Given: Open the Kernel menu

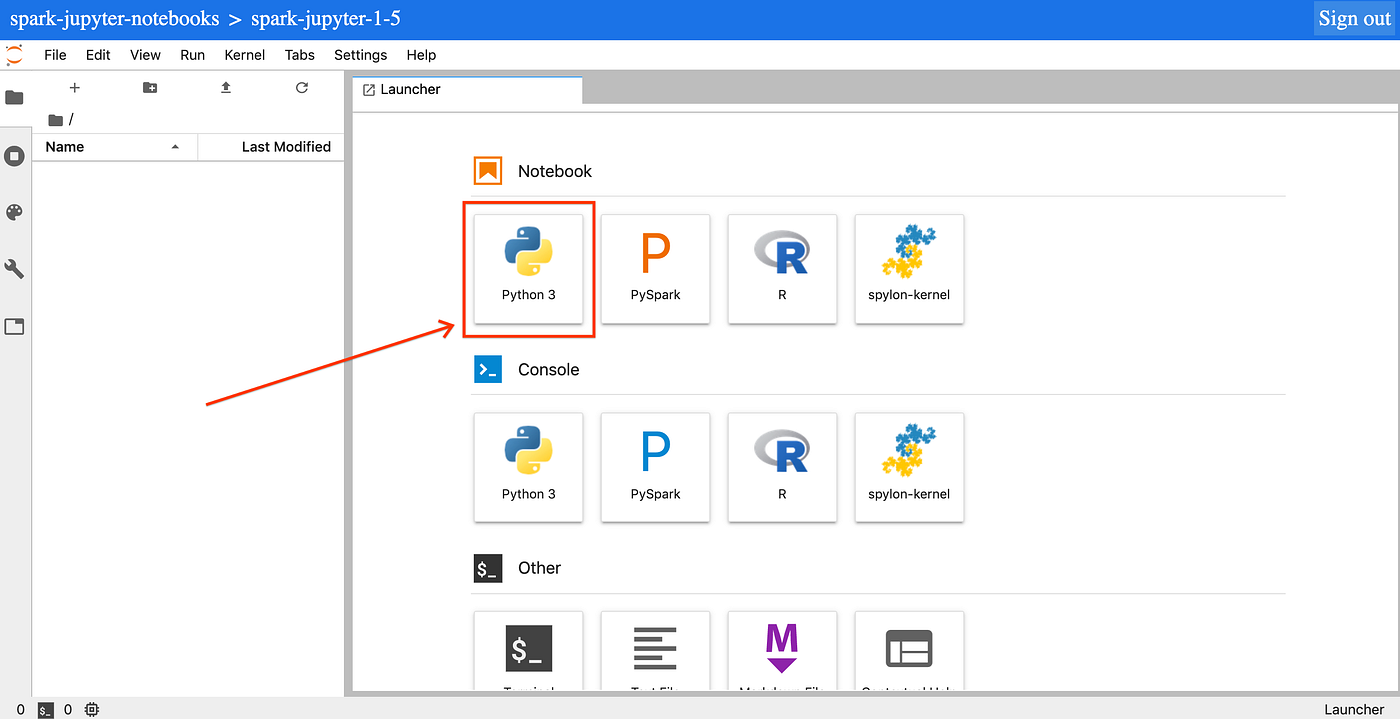Looking at the screenshot, I should (x=244, y=55).
